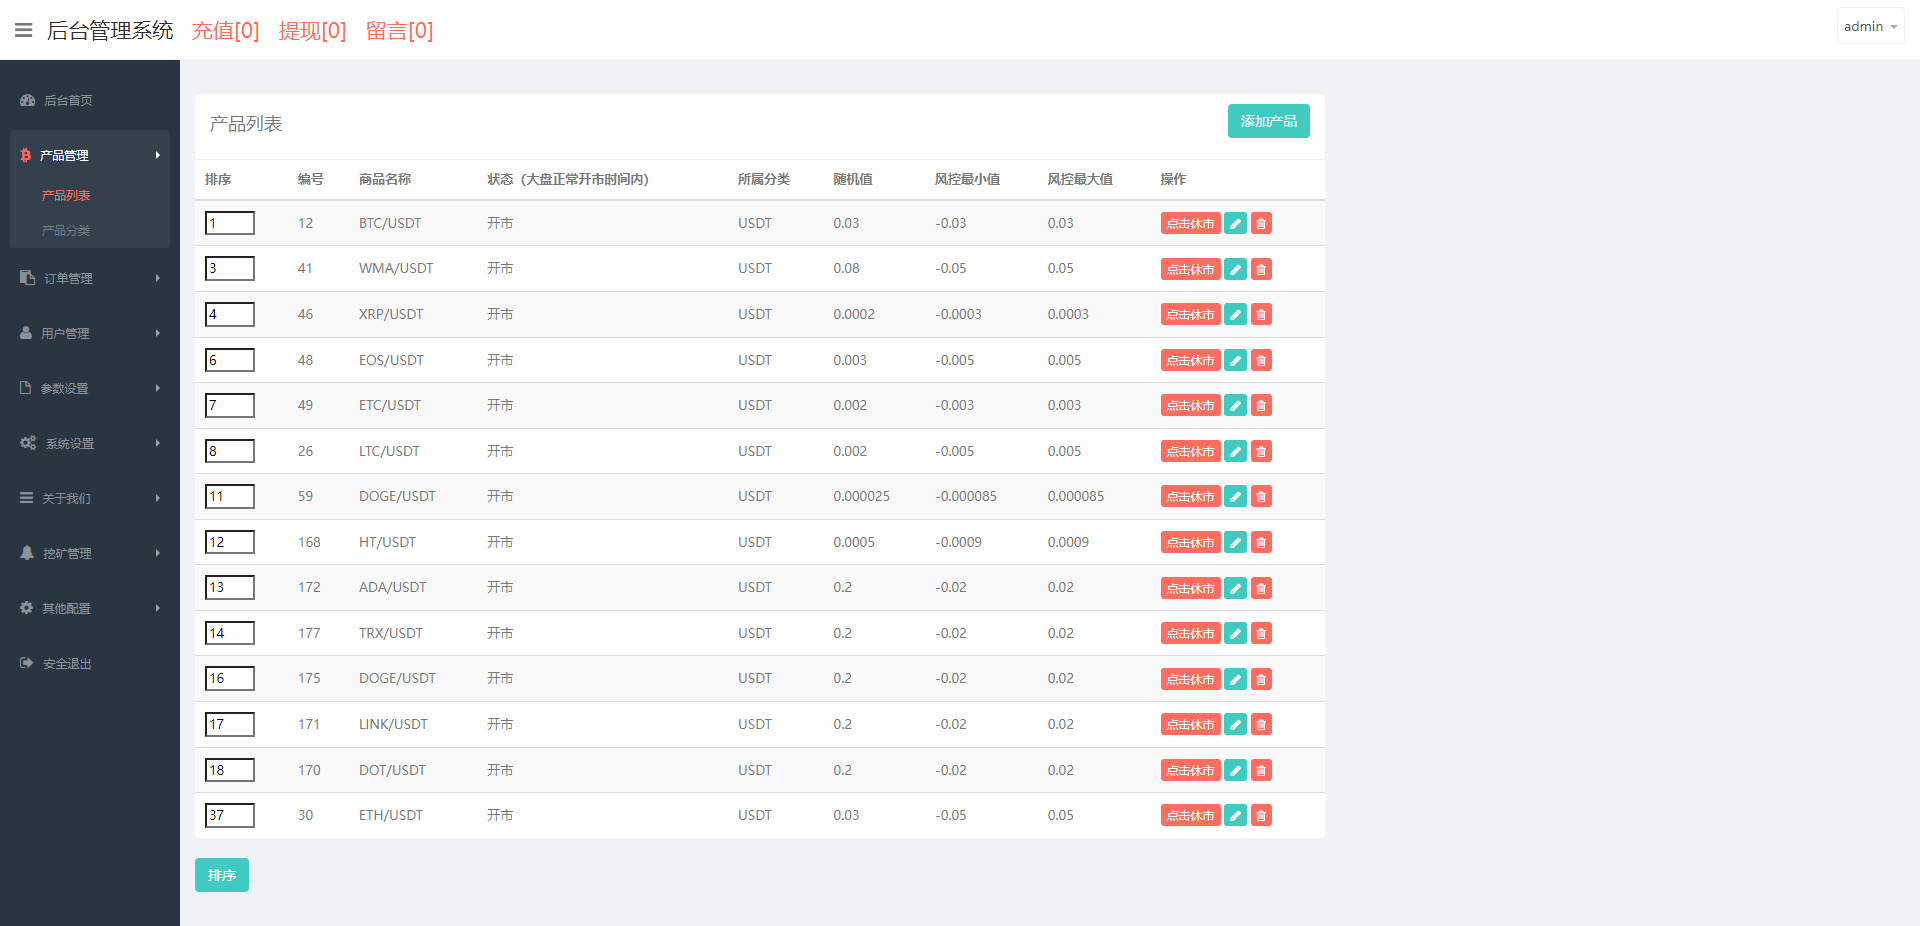Viewport: 1920px width, 926px height.
Task: Toggle 点击休市 for the ADA/USDT row
Action: [1190, 588]
